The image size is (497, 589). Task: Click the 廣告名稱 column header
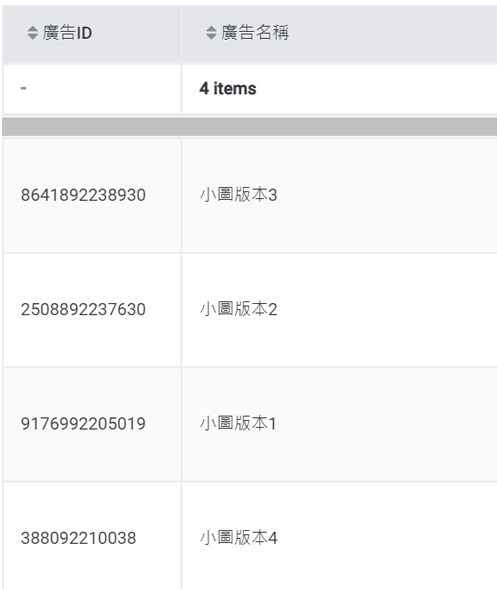click(x=340, y=33)
